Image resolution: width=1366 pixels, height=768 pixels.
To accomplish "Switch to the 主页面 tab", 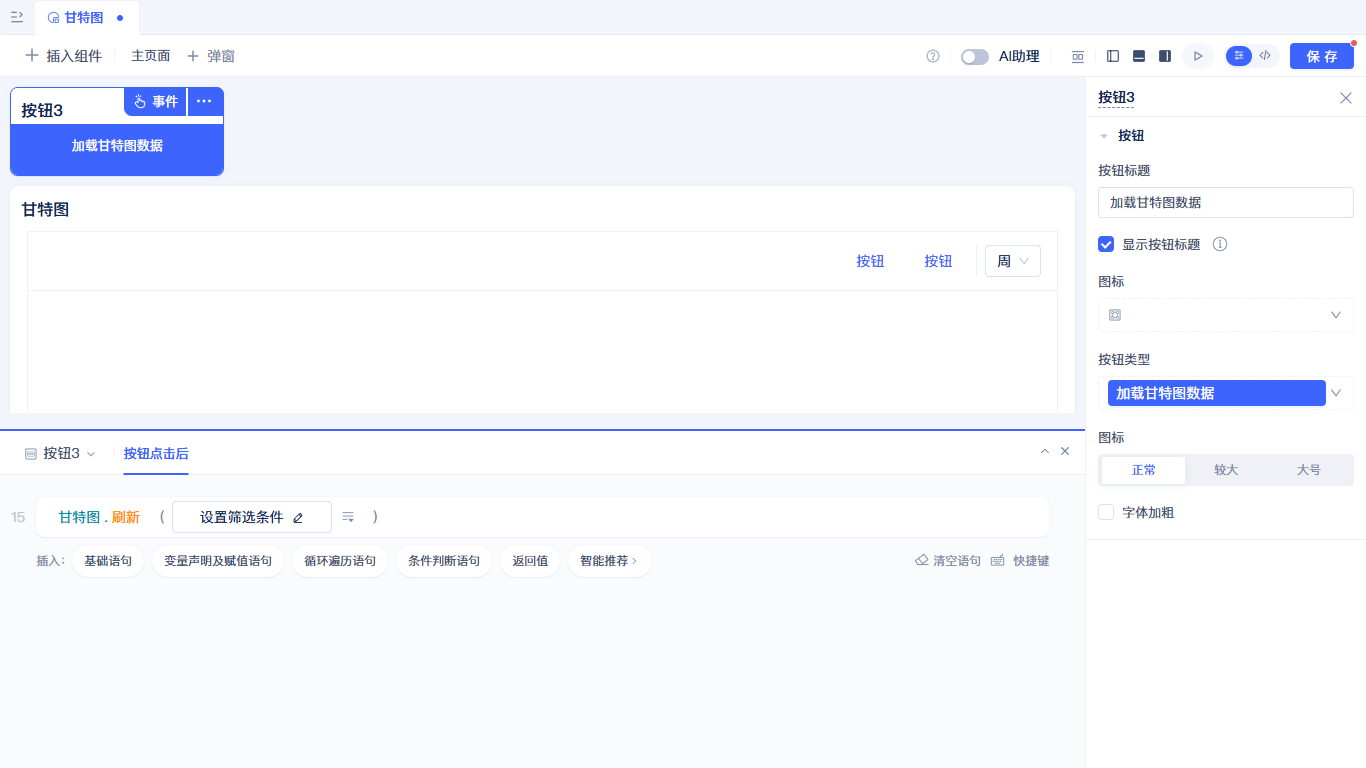I will coord(151,56).
